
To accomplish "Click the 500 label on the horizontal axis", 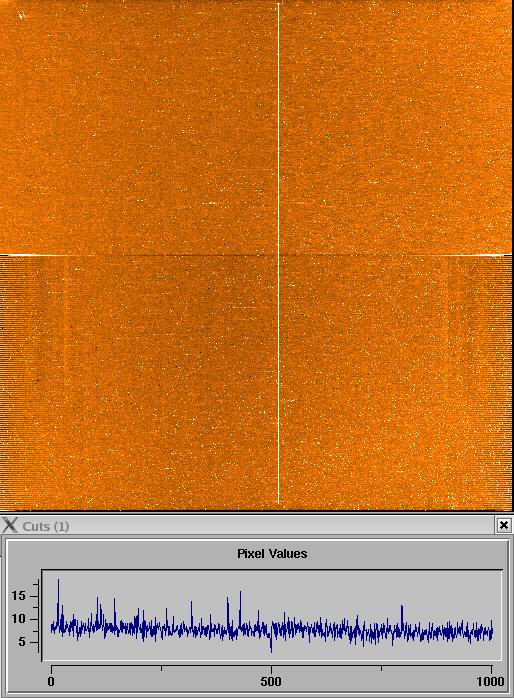I will [x=271, y=682].
